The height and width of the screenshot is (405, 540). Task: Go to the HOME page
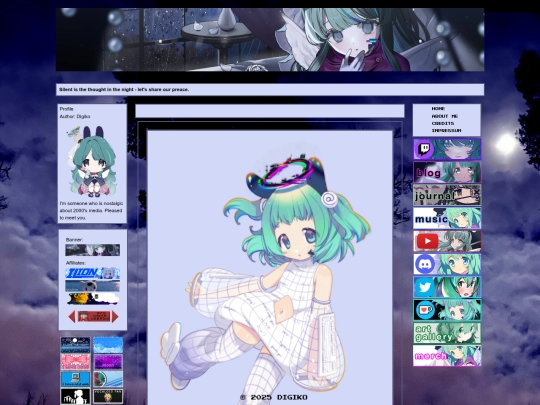[x=438, y=108]
